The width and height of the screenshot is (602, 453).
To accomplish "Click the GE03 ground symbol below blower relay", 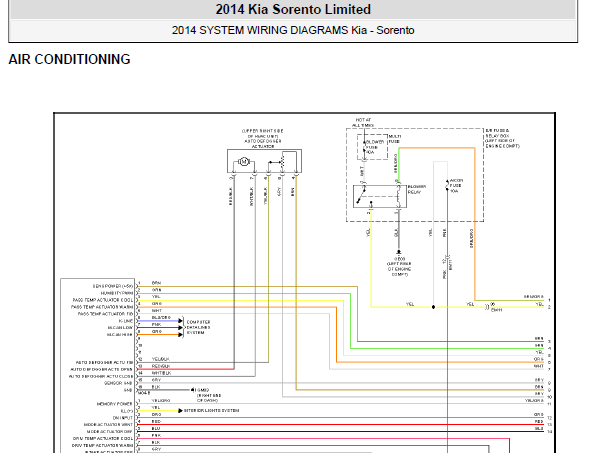I will (x=399, y=252).
